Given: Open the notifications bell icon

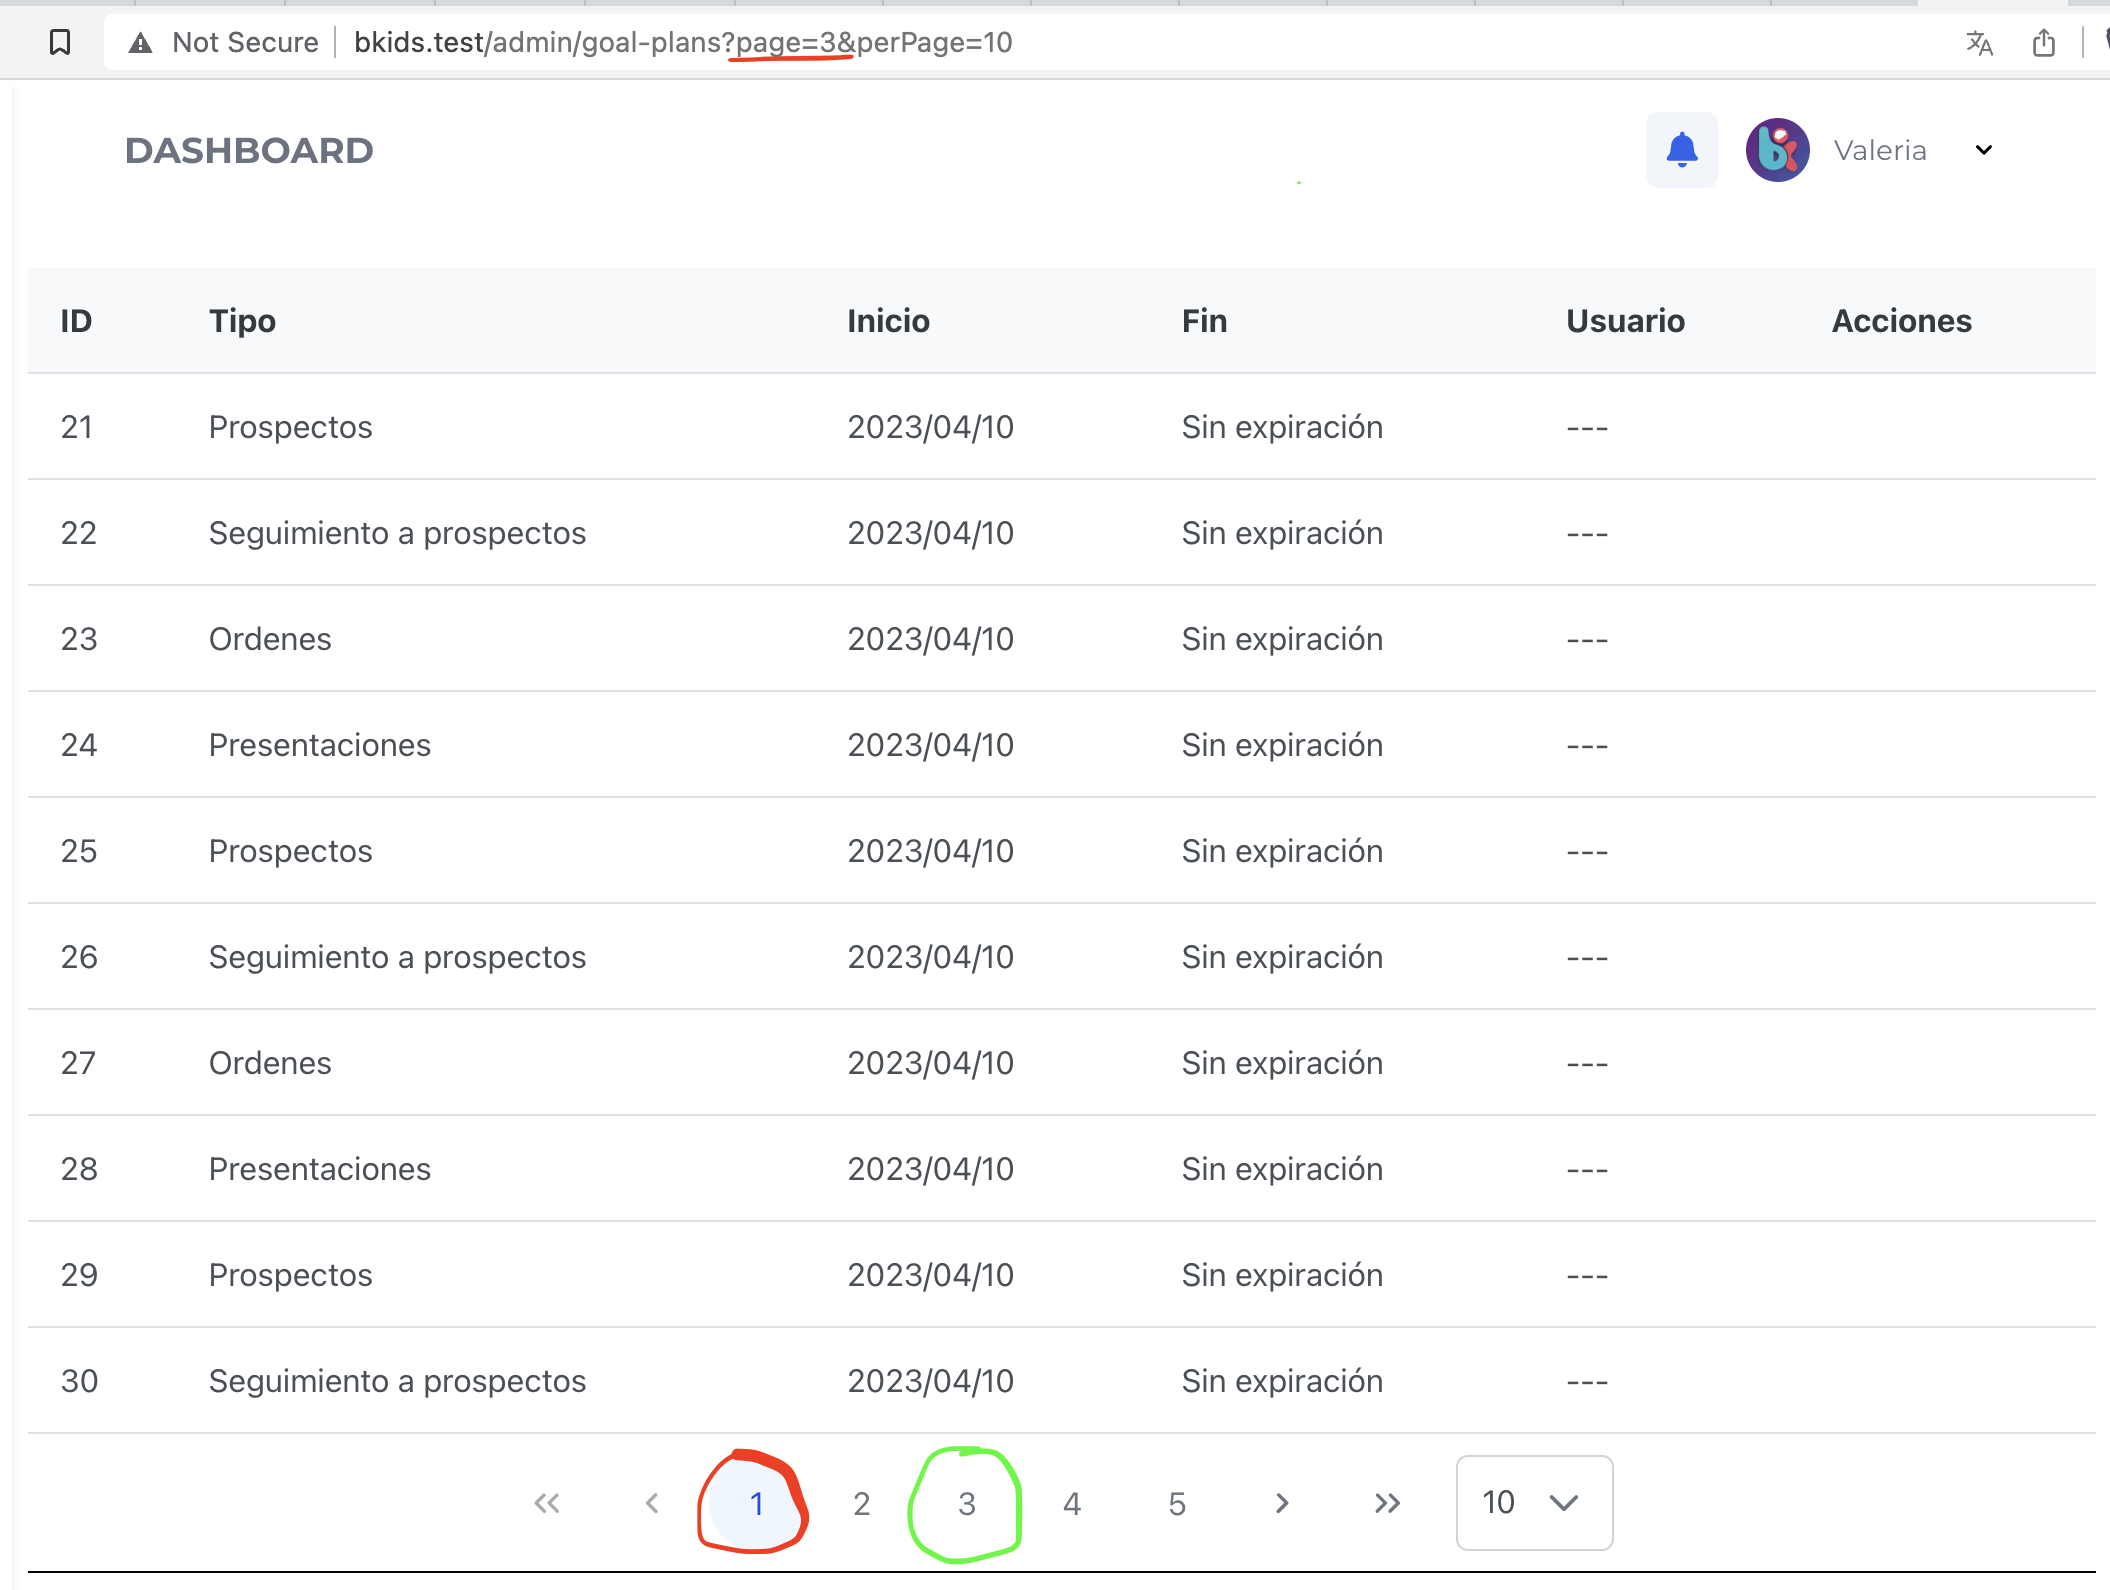Looking at the screenshot, I should click(x=1681, y=149).
